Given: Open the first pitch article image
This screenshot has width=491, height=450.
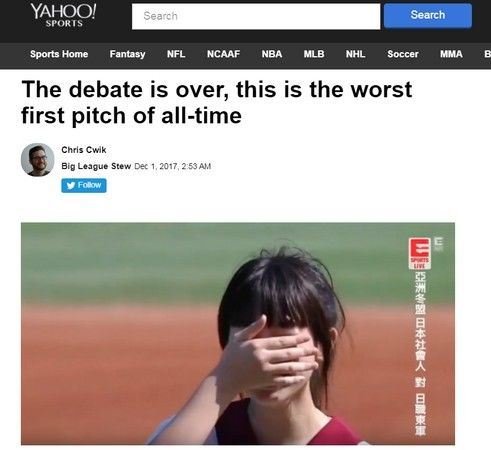Looking at the screenshot, I should [238, 334].
